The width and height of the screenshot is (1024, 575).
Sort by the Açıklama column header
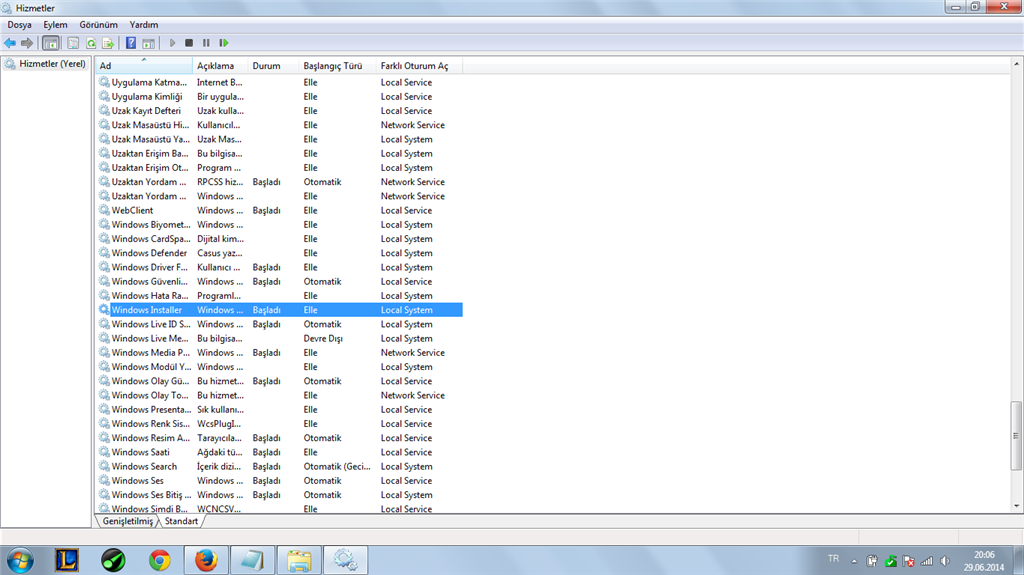[220, 66]
